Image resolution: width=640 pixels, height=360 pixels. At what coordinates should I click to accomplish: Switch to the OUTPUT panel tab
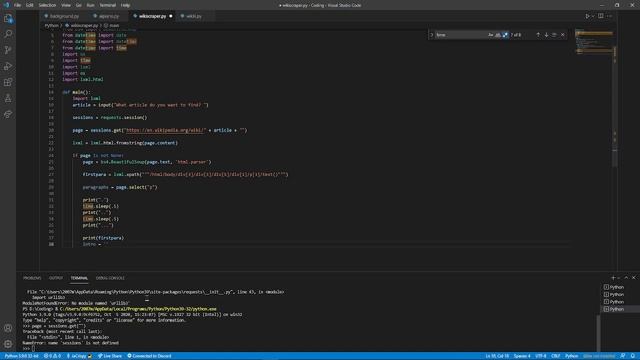click(56, 278)
